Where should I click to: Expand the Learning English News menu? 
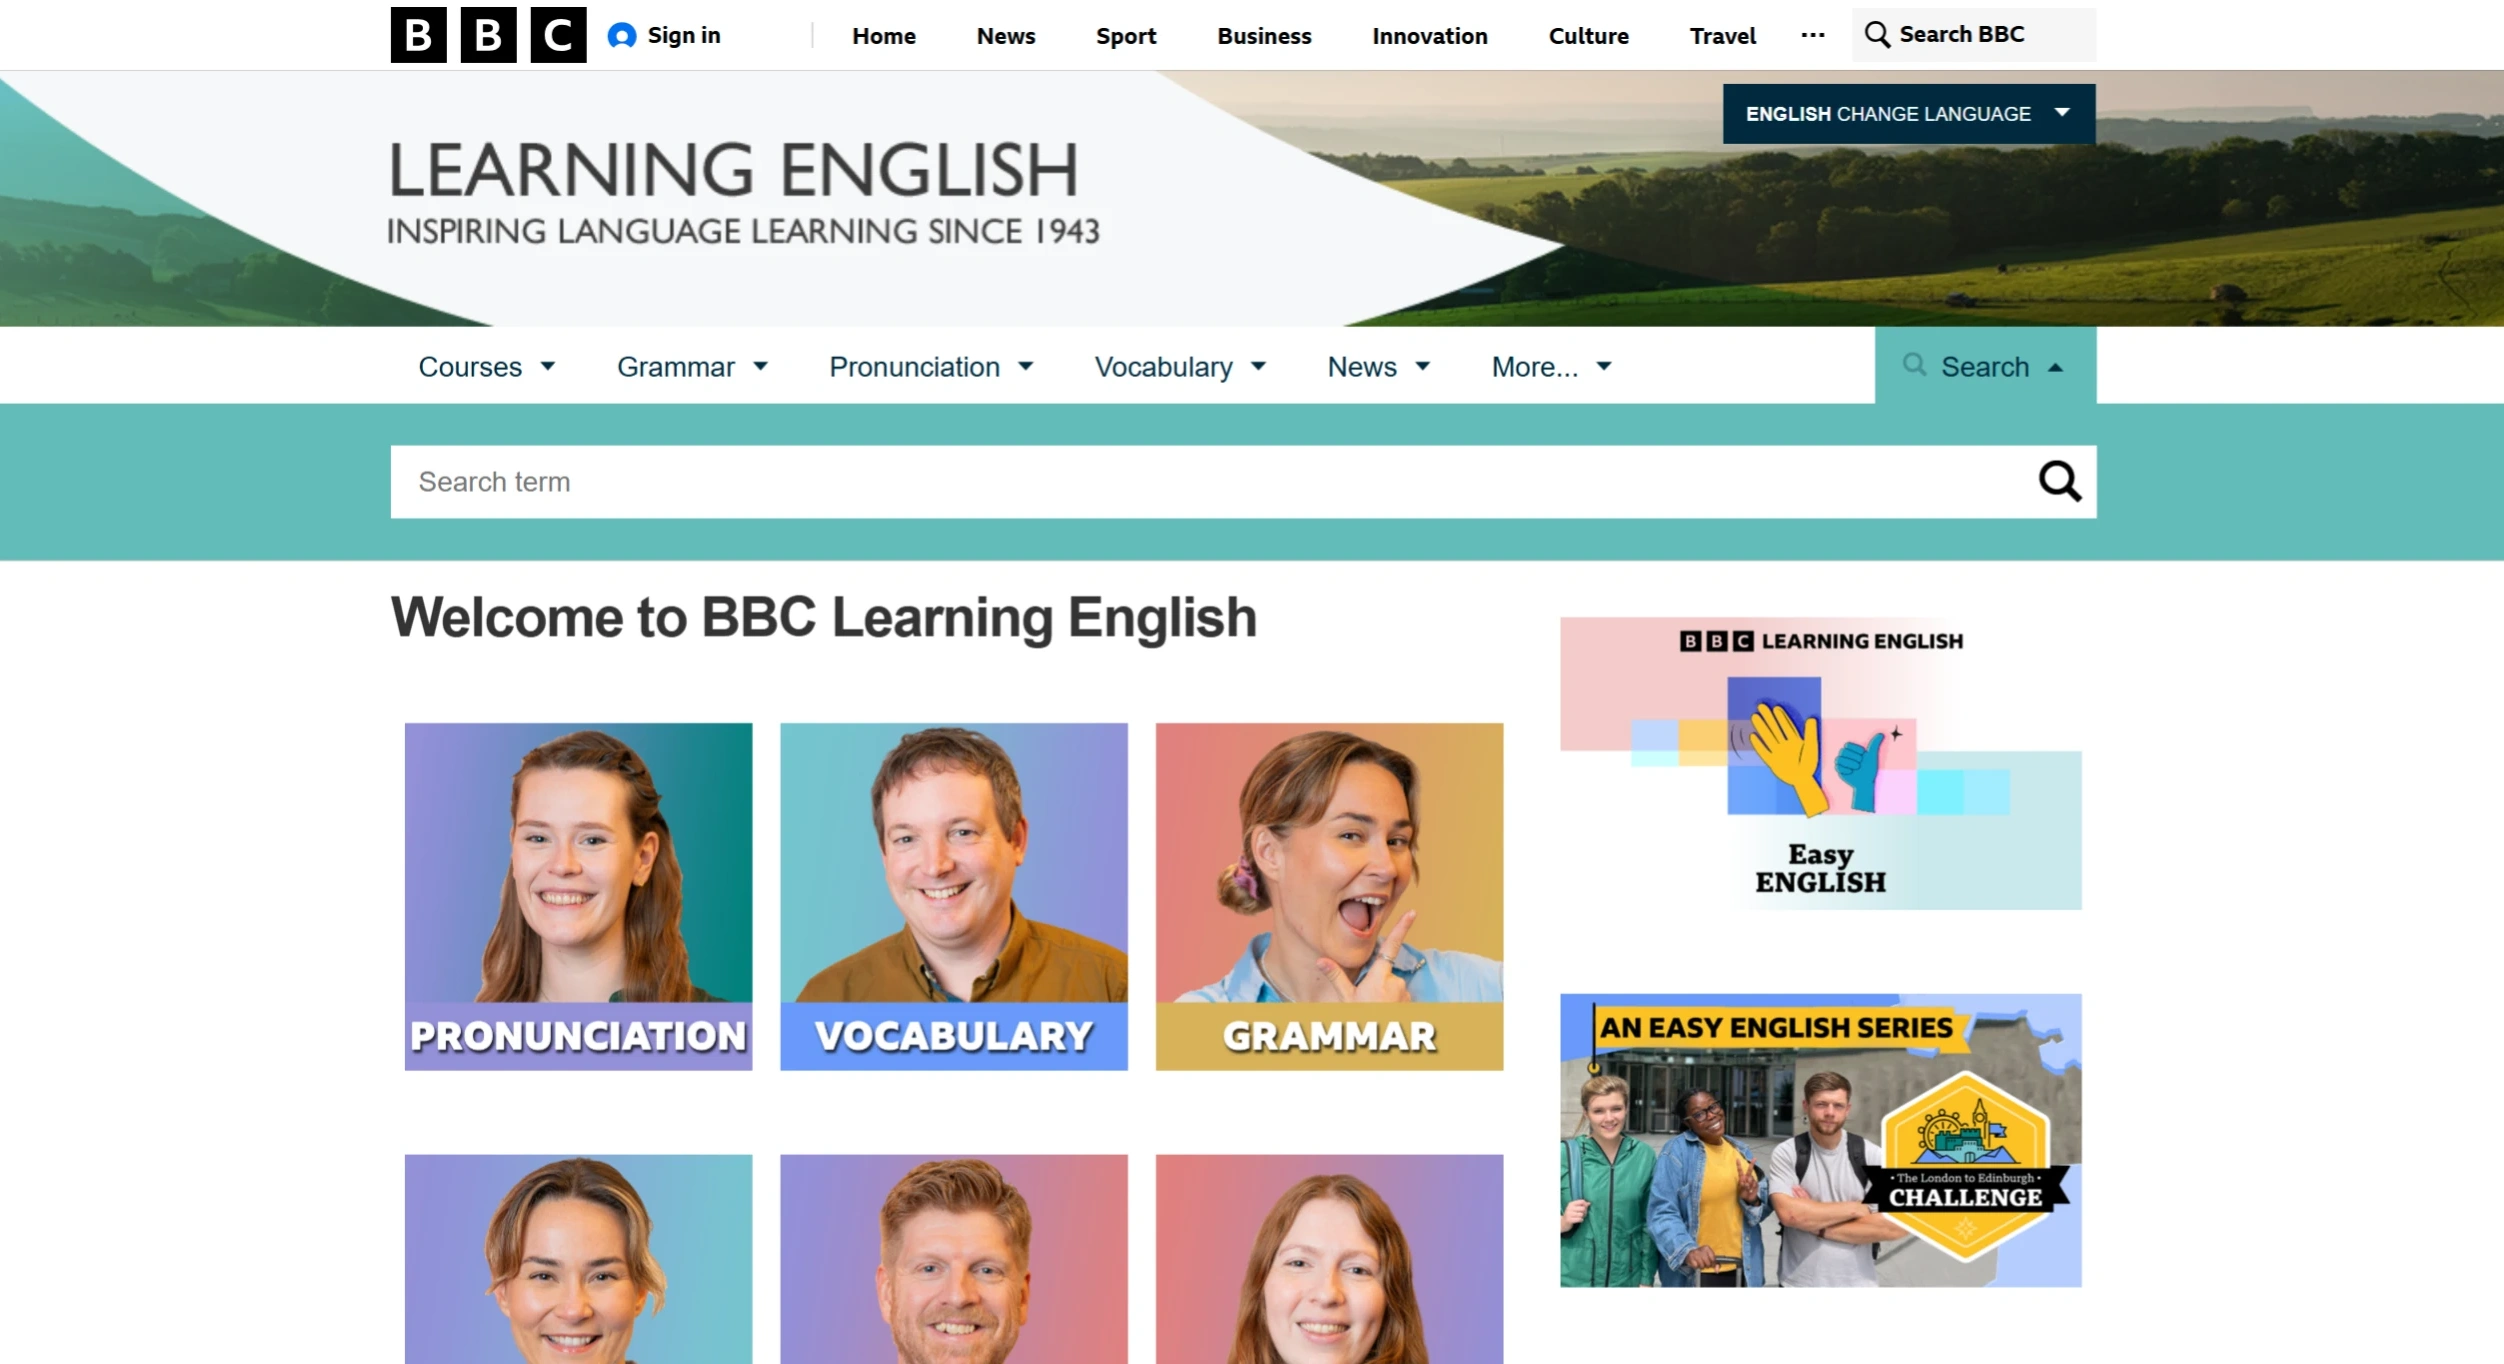[1378, 367]
